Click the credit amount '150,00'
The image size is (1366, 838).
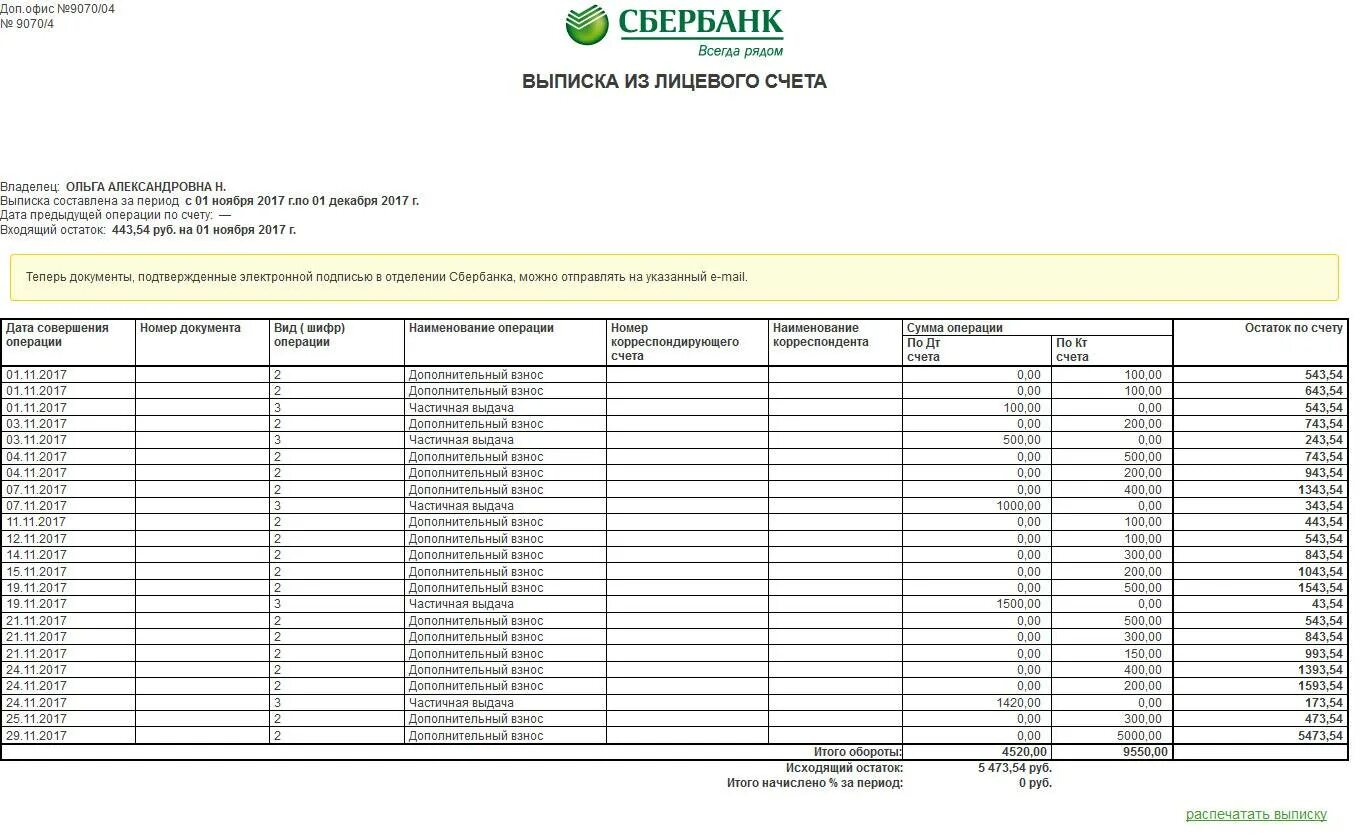pyautogui.click(x=1143, y=654)
